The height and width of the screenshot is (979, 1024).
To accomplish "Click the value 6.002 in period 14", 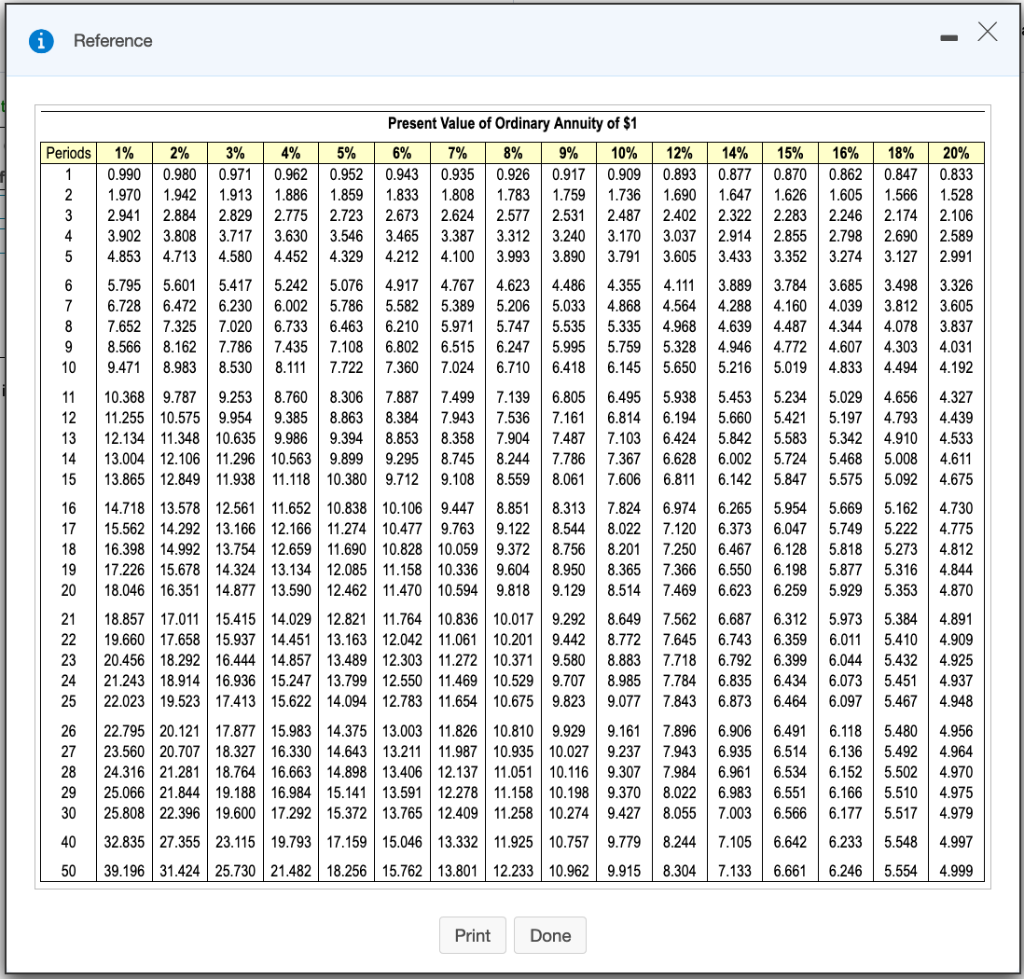I will tap(735, 459).
